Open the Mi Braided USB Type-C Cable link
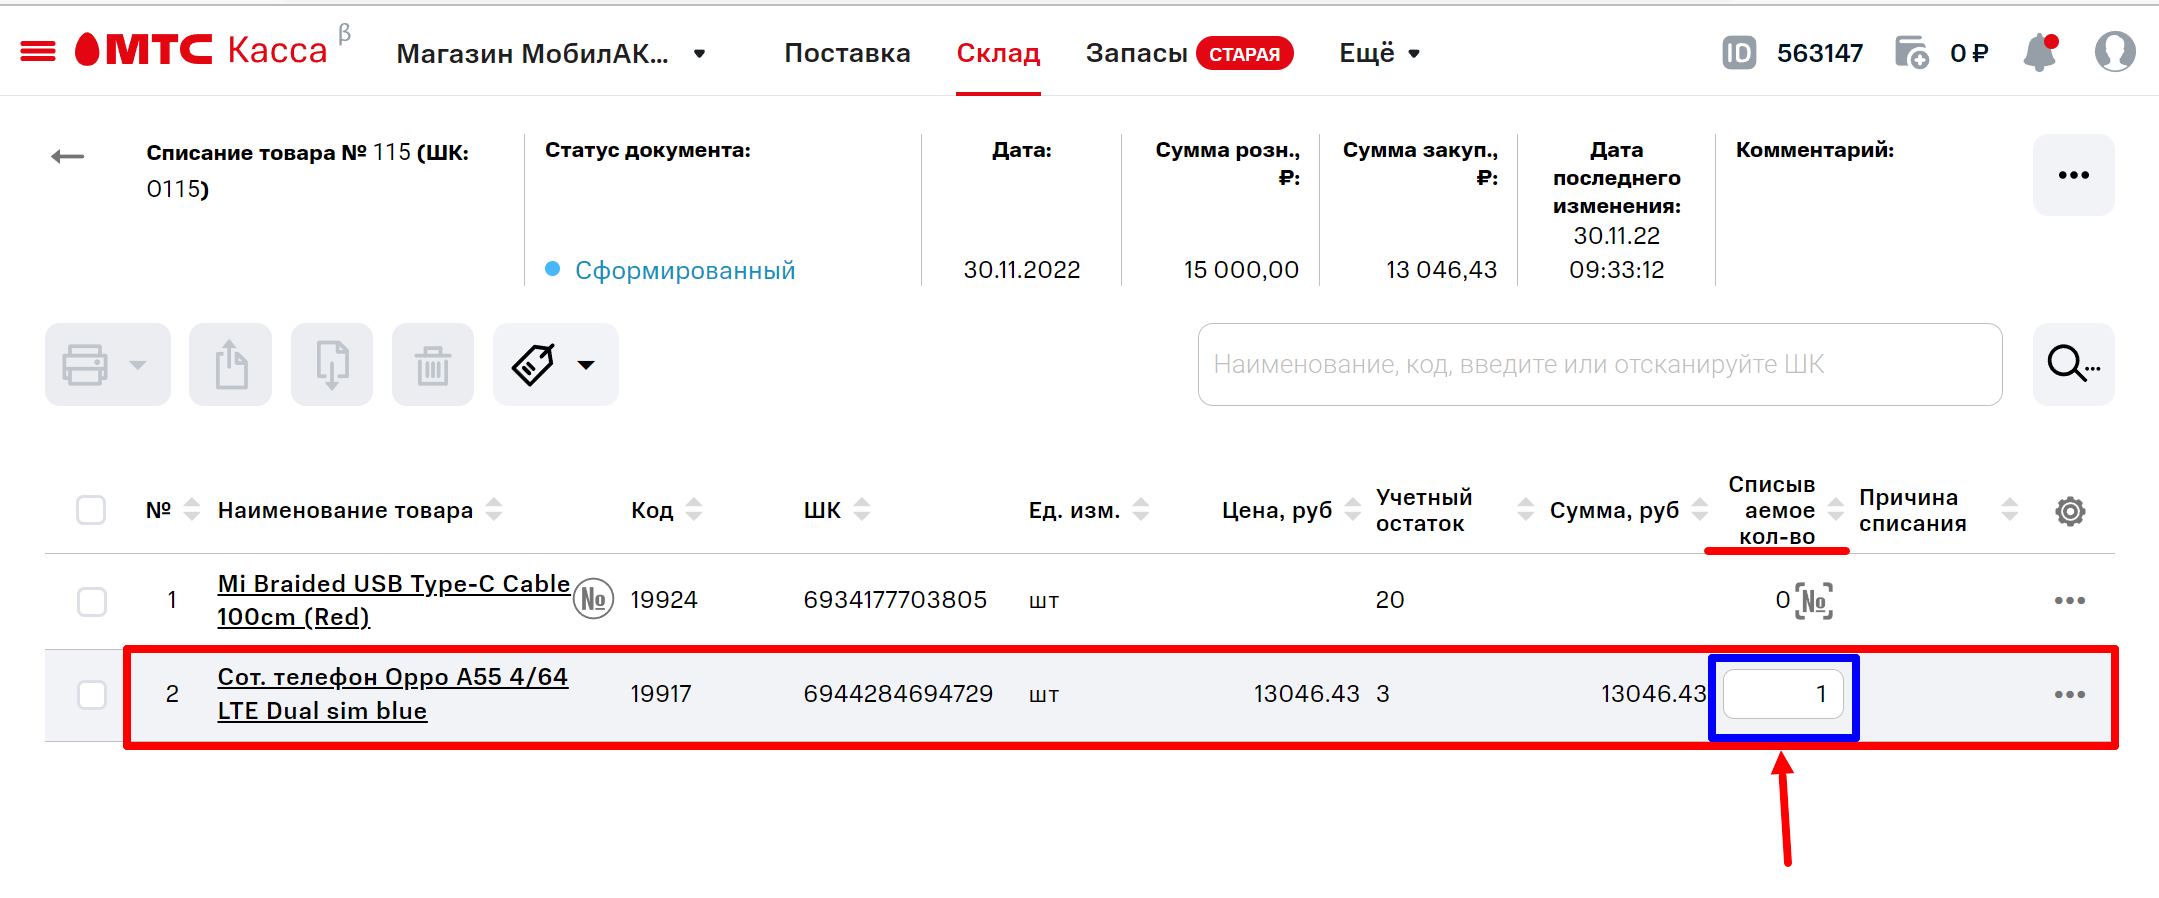Screen dimensions: 2159x898 (394, 600)
